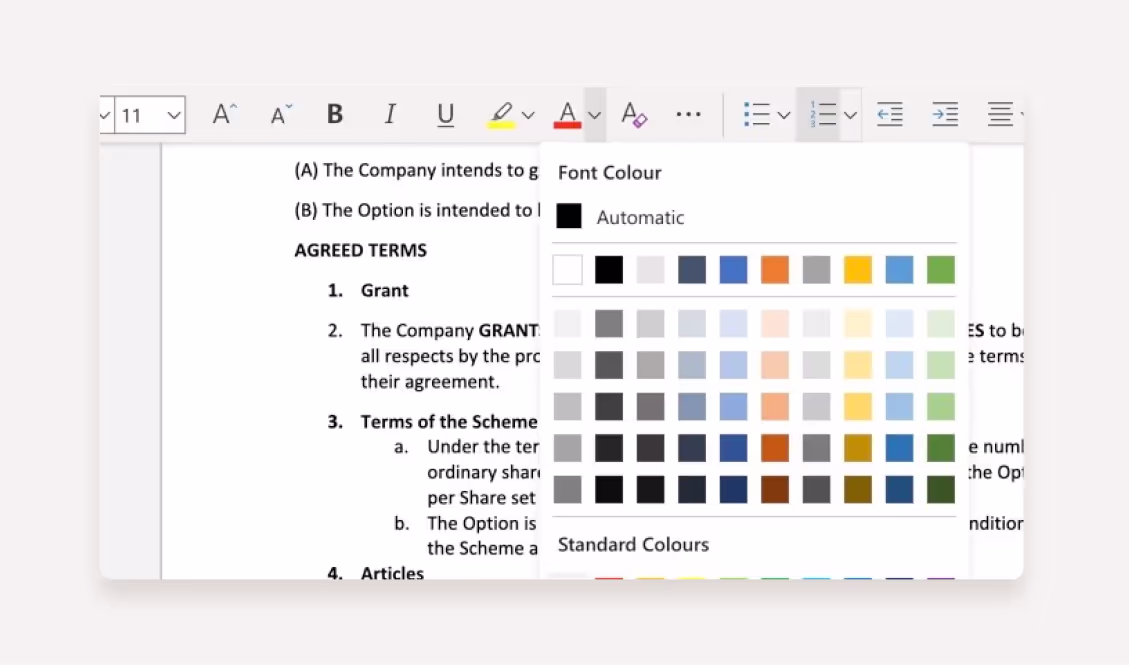Image resolution: width=1129 pixels, height=665 pixels.
Task: Collapse the Font Colour dropdown arrow
Action: click(x=595, y=115)
